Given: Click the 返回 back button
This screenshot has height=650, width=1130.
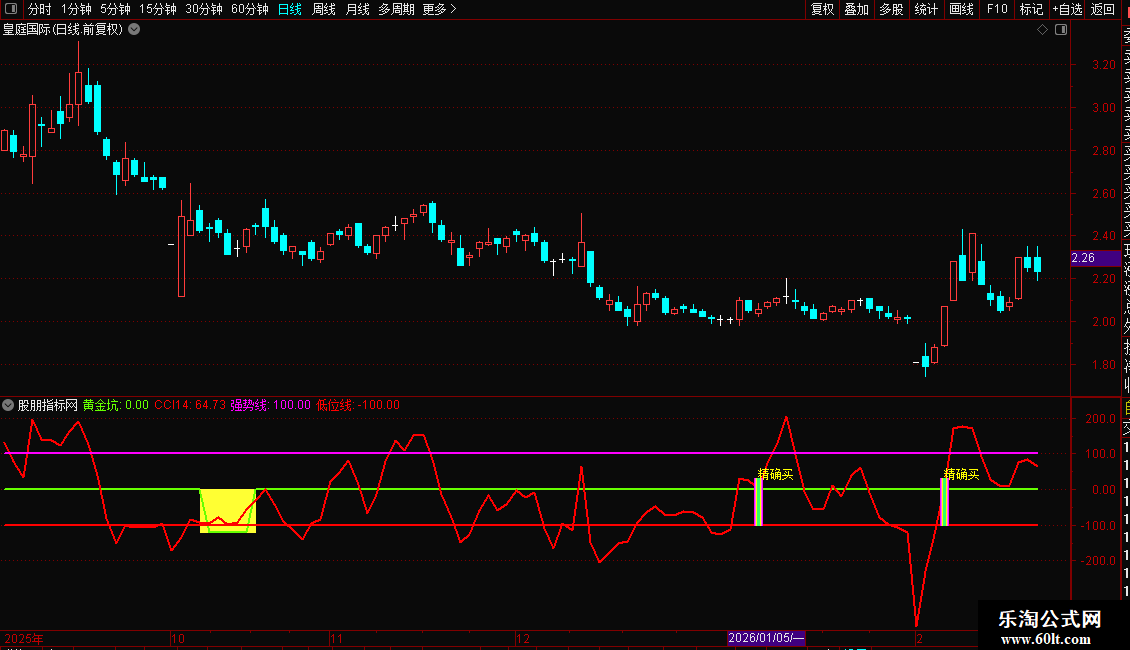Looking at the screenshot, I should pyautogui.click(x=1102, y=9).
